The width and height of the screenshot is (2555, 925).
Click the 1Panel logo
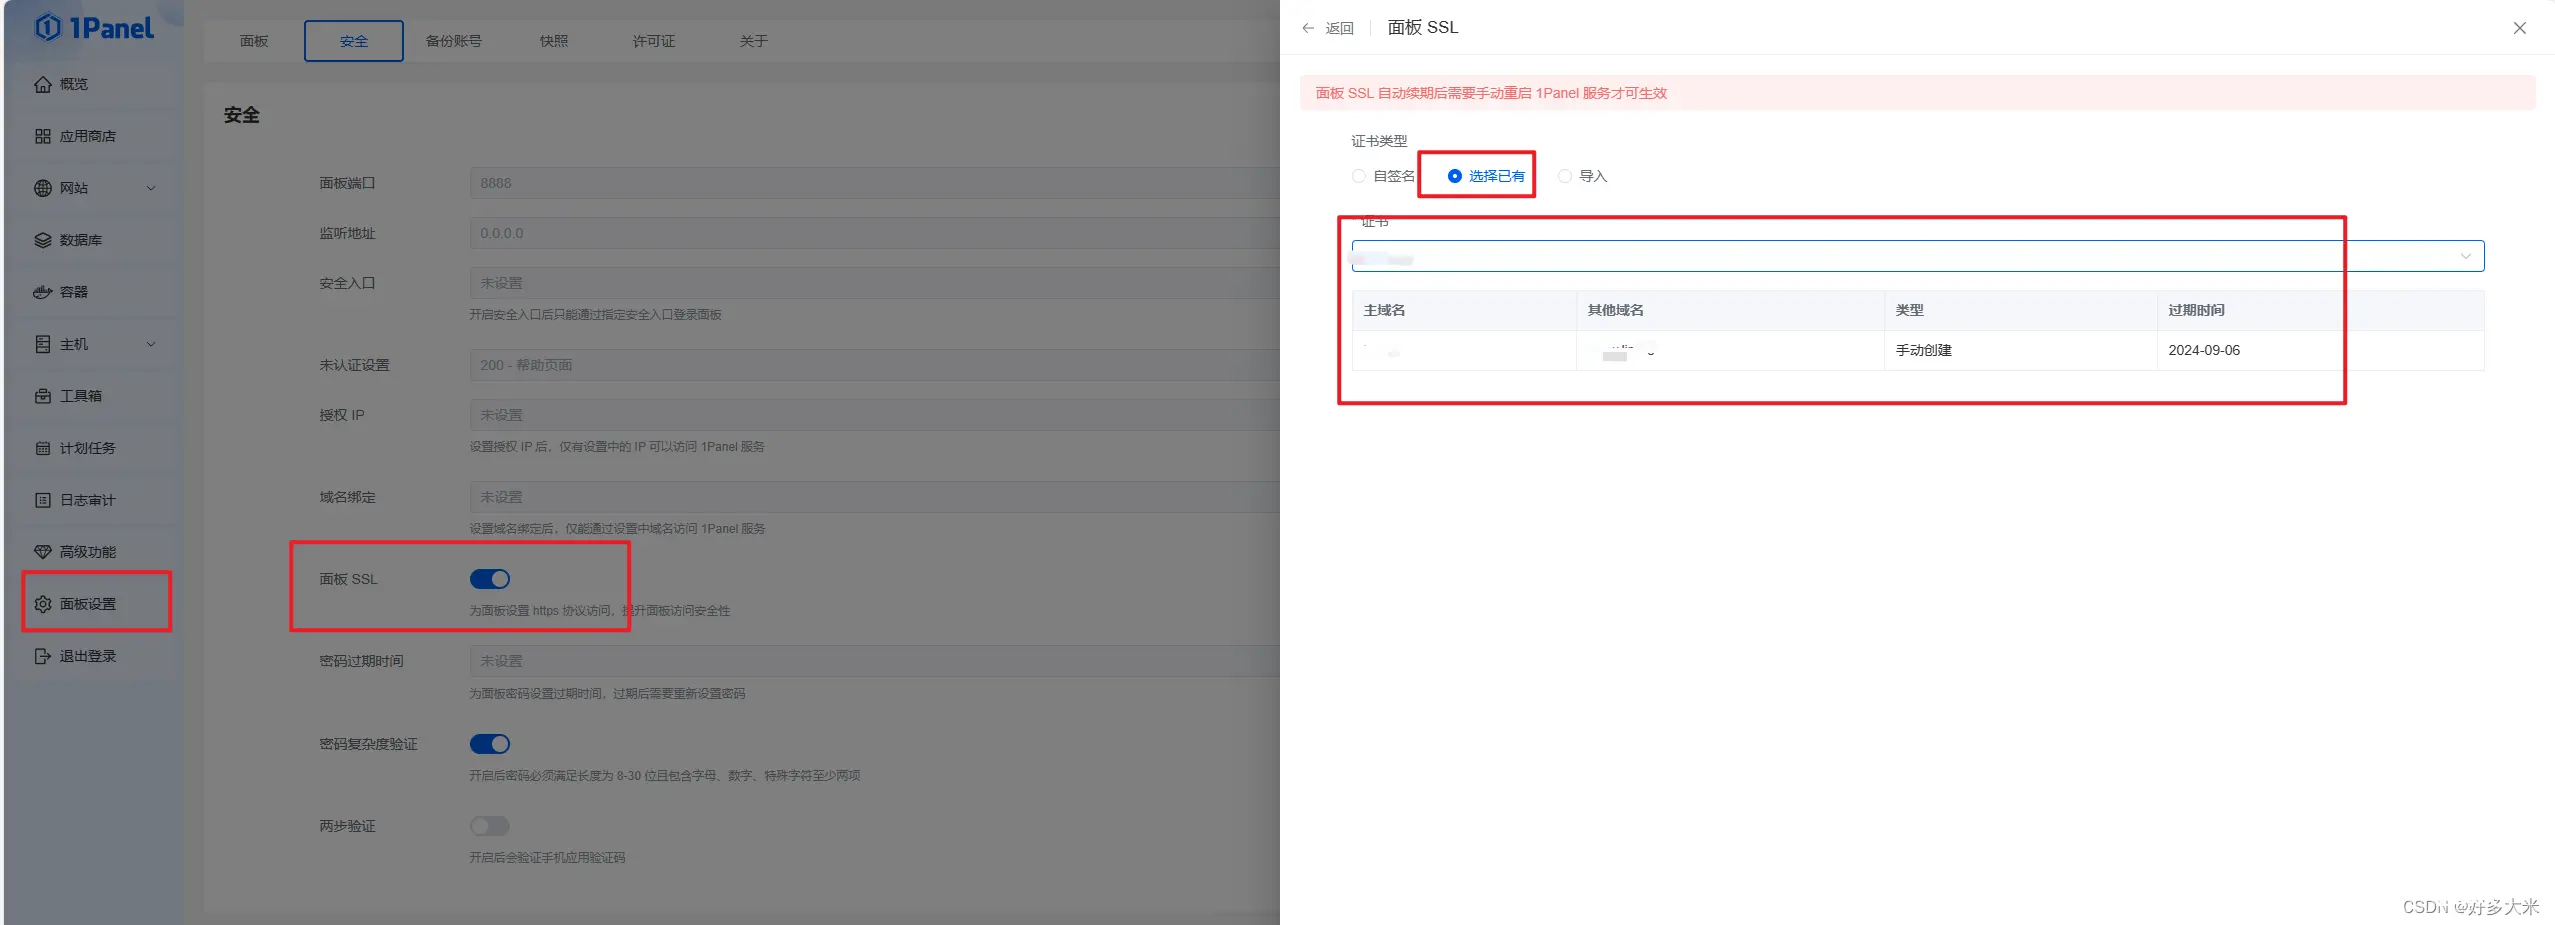click(x=95, y=28)
